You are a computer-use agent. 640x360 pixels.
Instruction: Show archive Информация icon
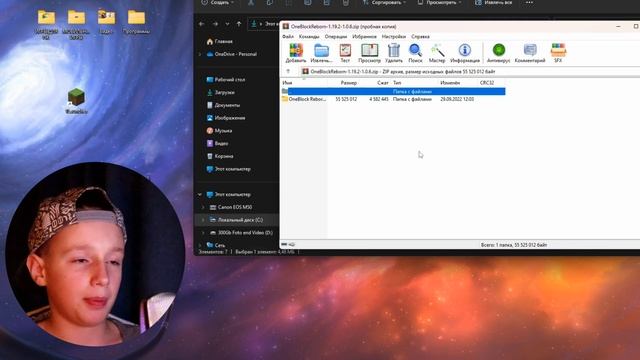tap(465, 53)
